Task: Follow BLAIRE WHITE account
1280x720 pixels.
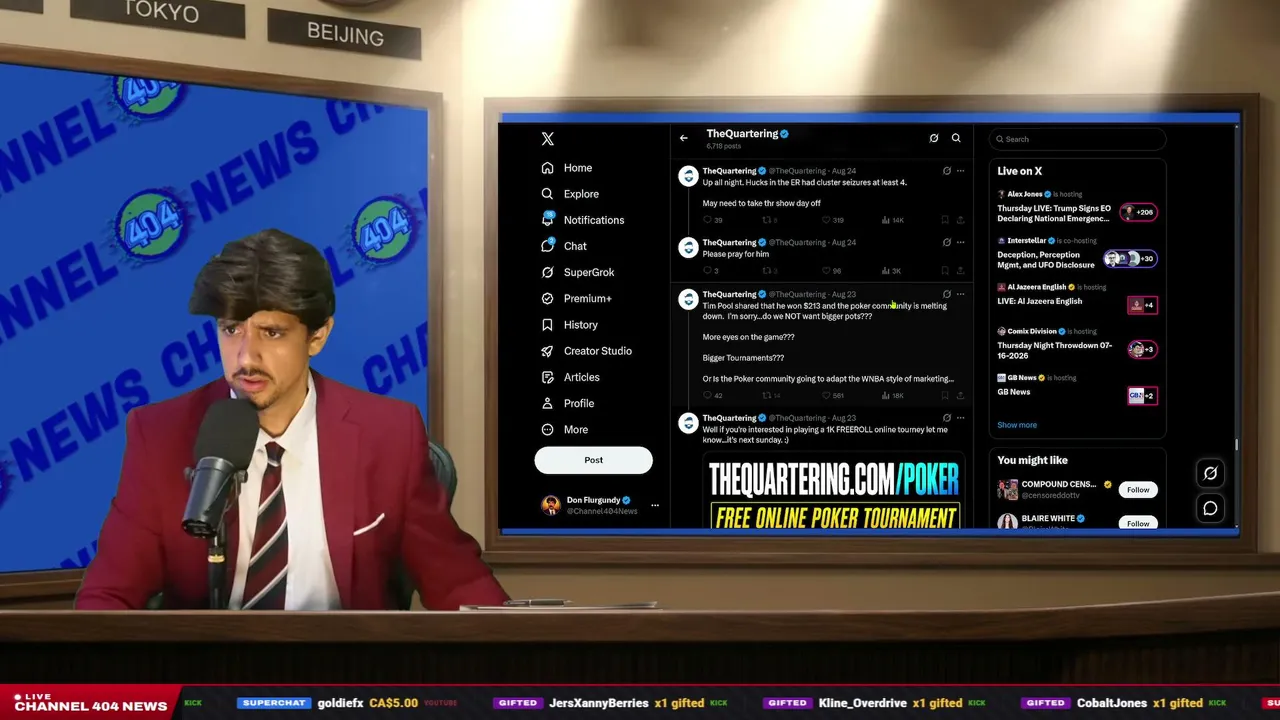Action: (1138, 523)
